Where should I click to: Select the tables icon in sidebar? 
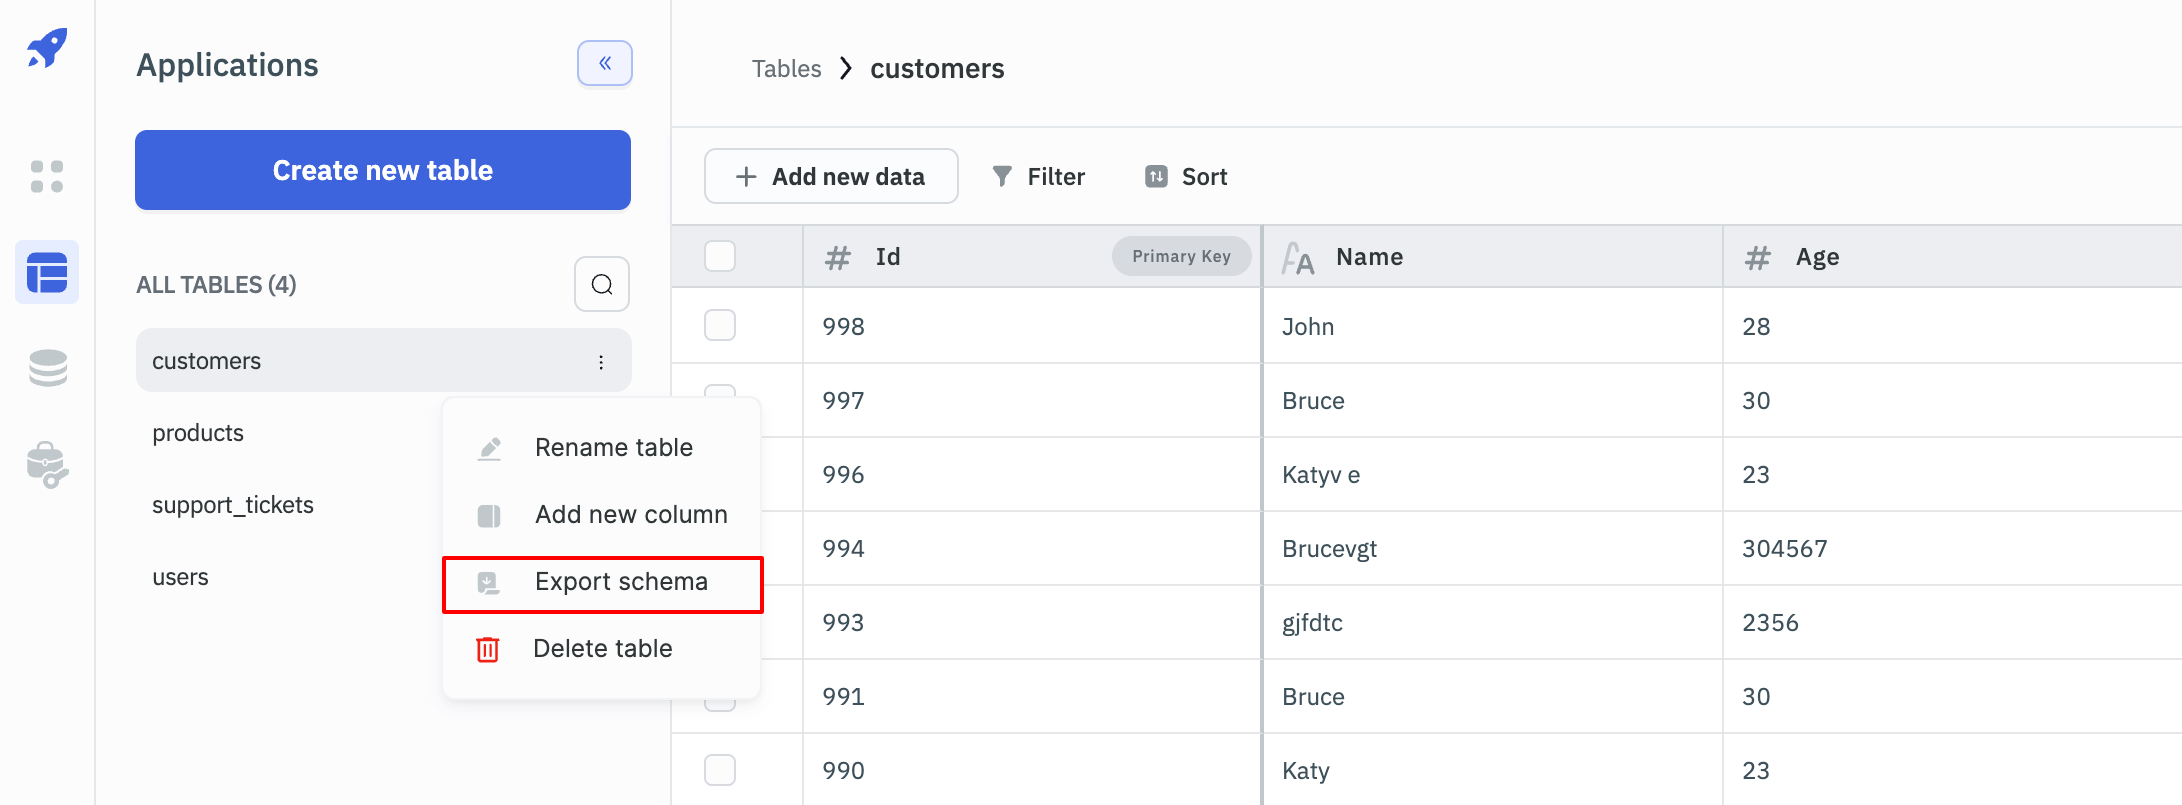point(47,272)
